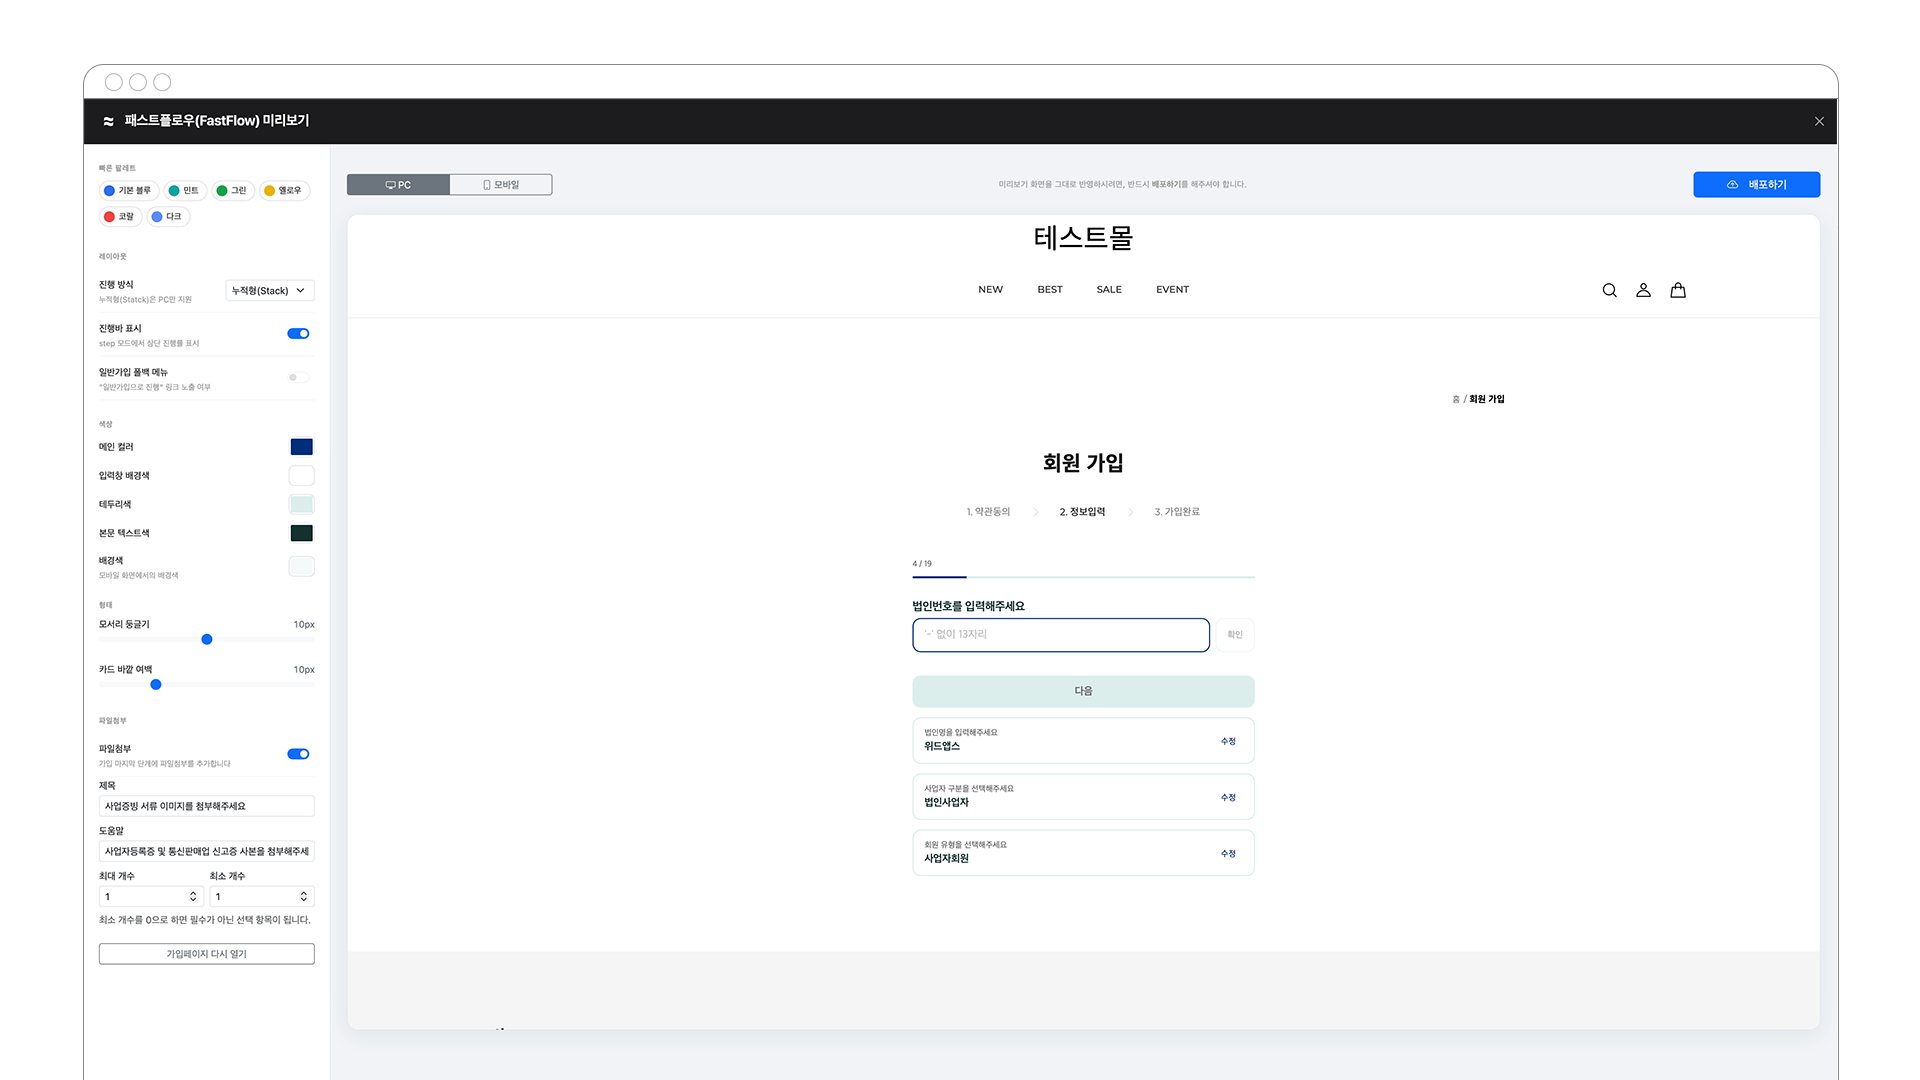Image resolution: width=1920 pixels, height=1080 pixels.
Task: Open the 배경색 color swatch
Action: click(x=301, y=566)
